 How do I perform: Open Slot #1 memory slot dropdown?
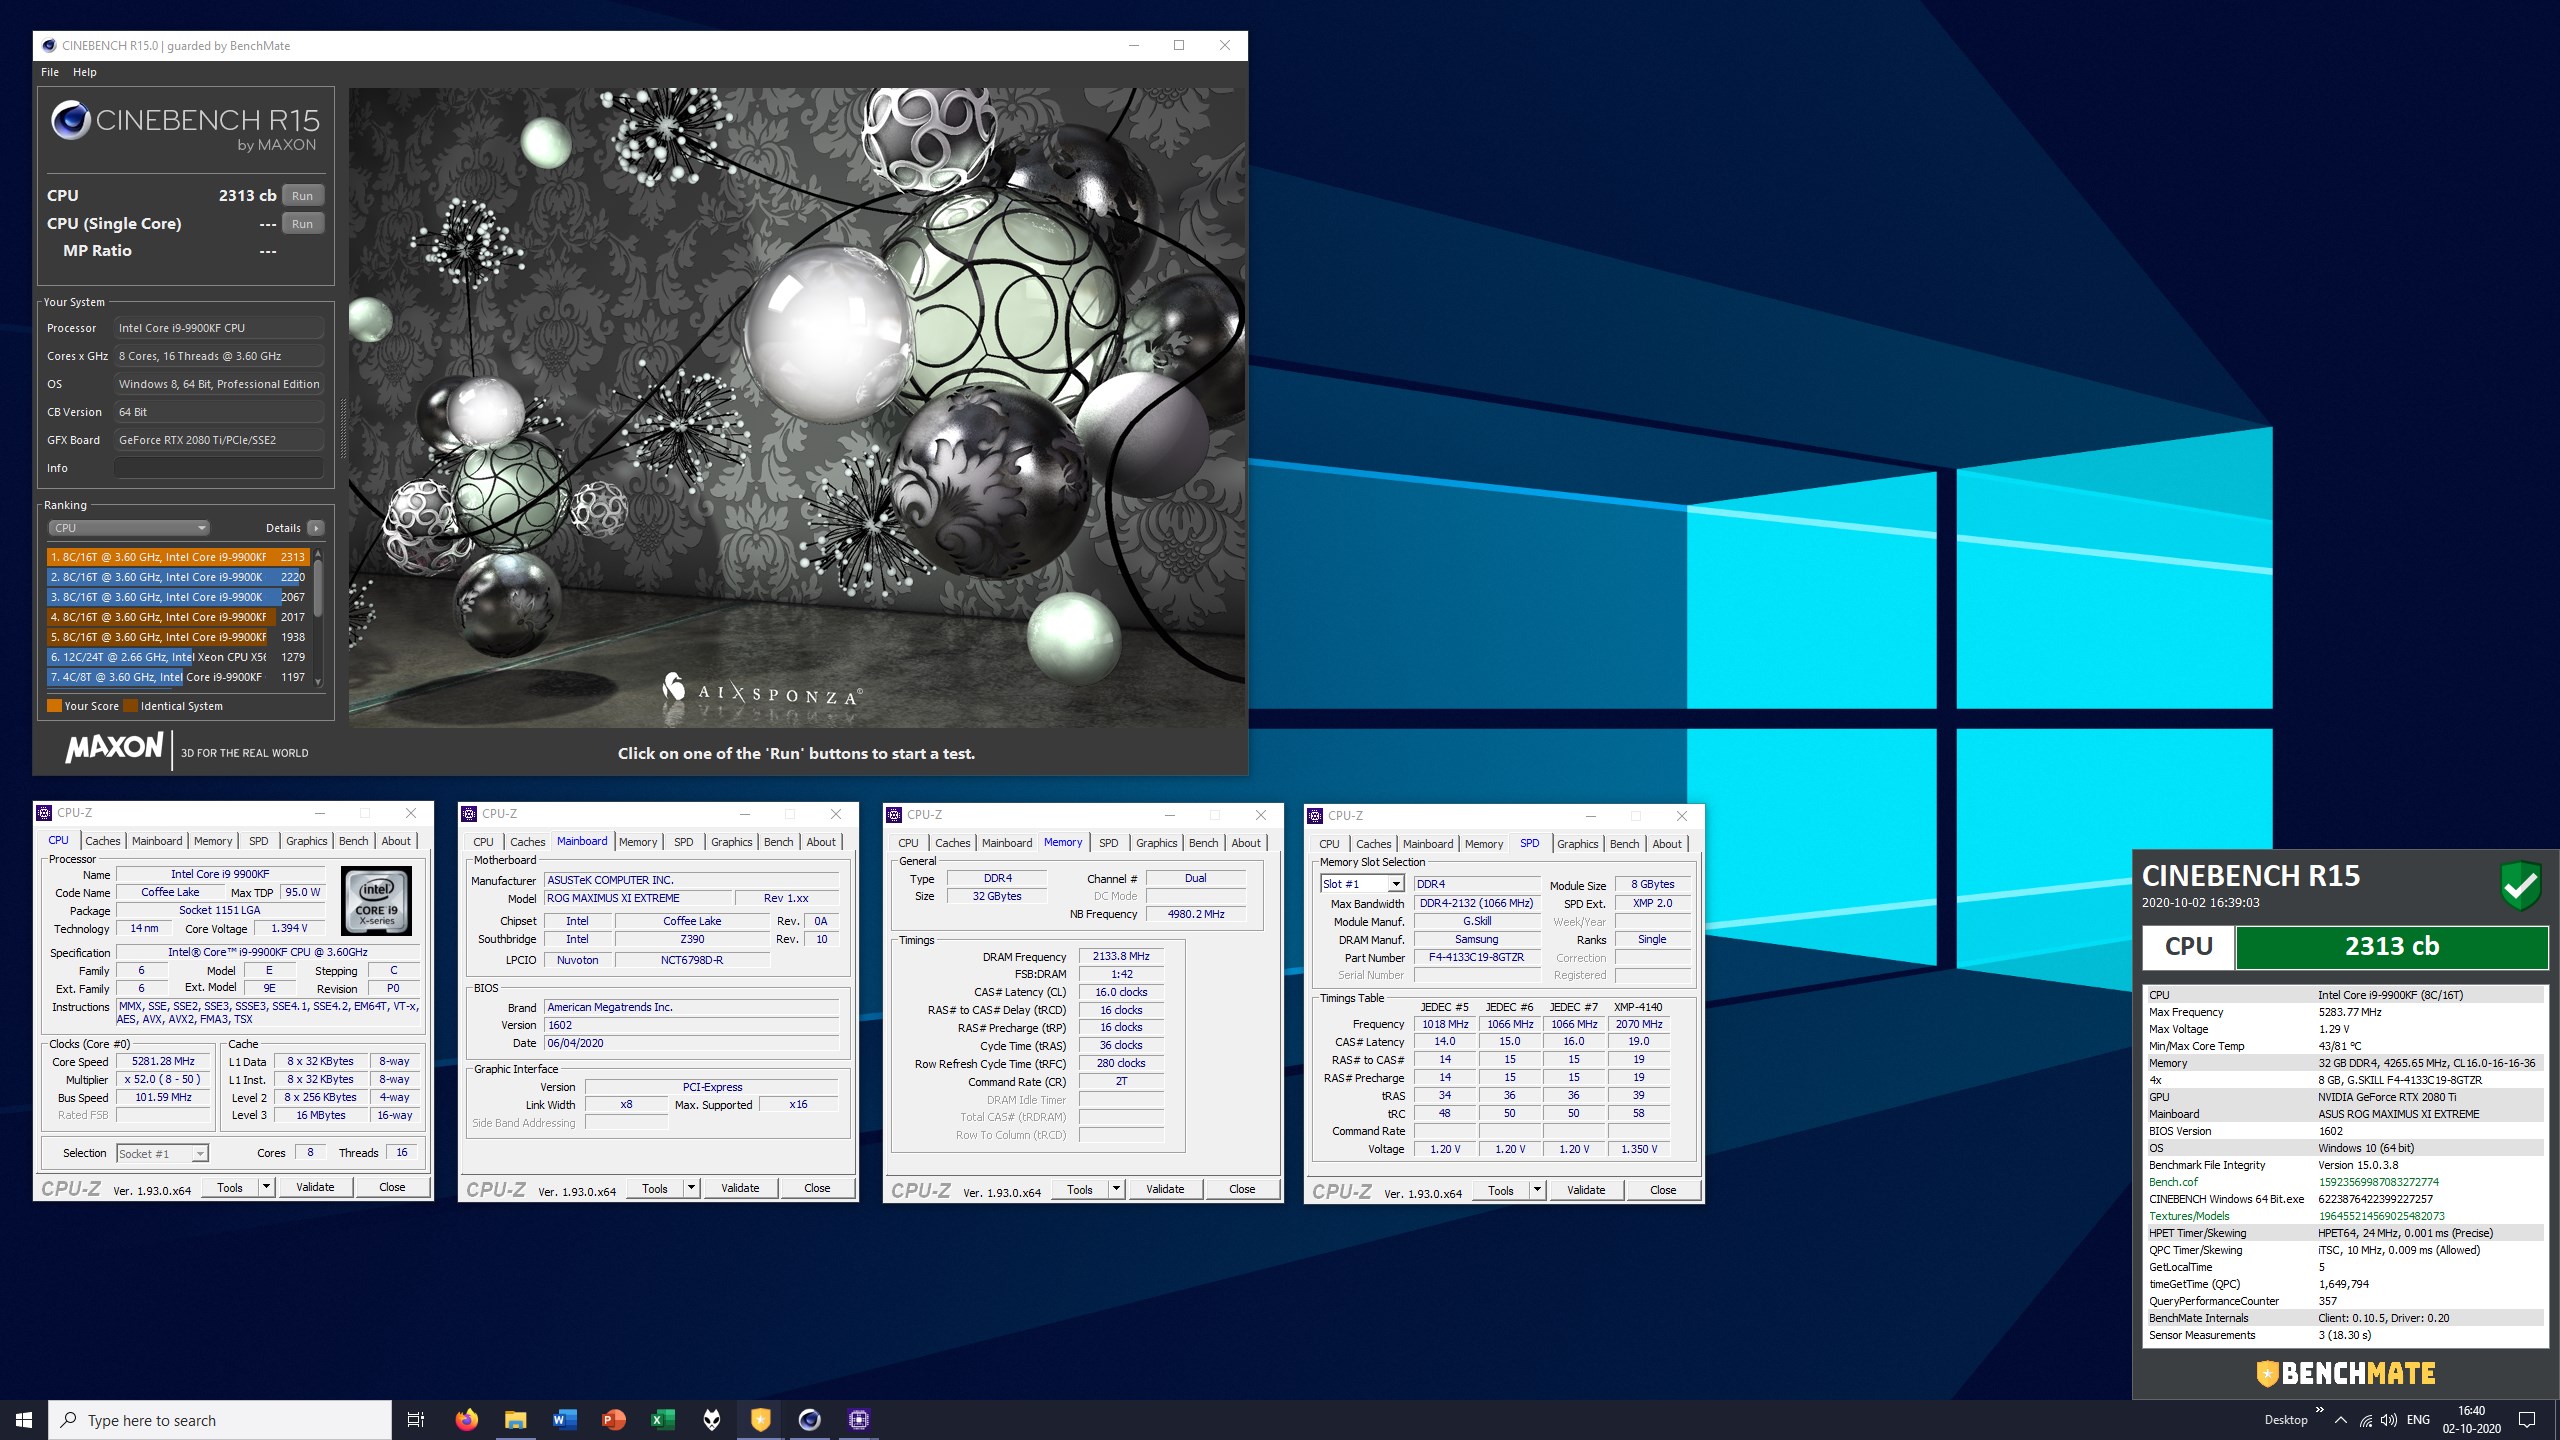tap(1362, 884)
